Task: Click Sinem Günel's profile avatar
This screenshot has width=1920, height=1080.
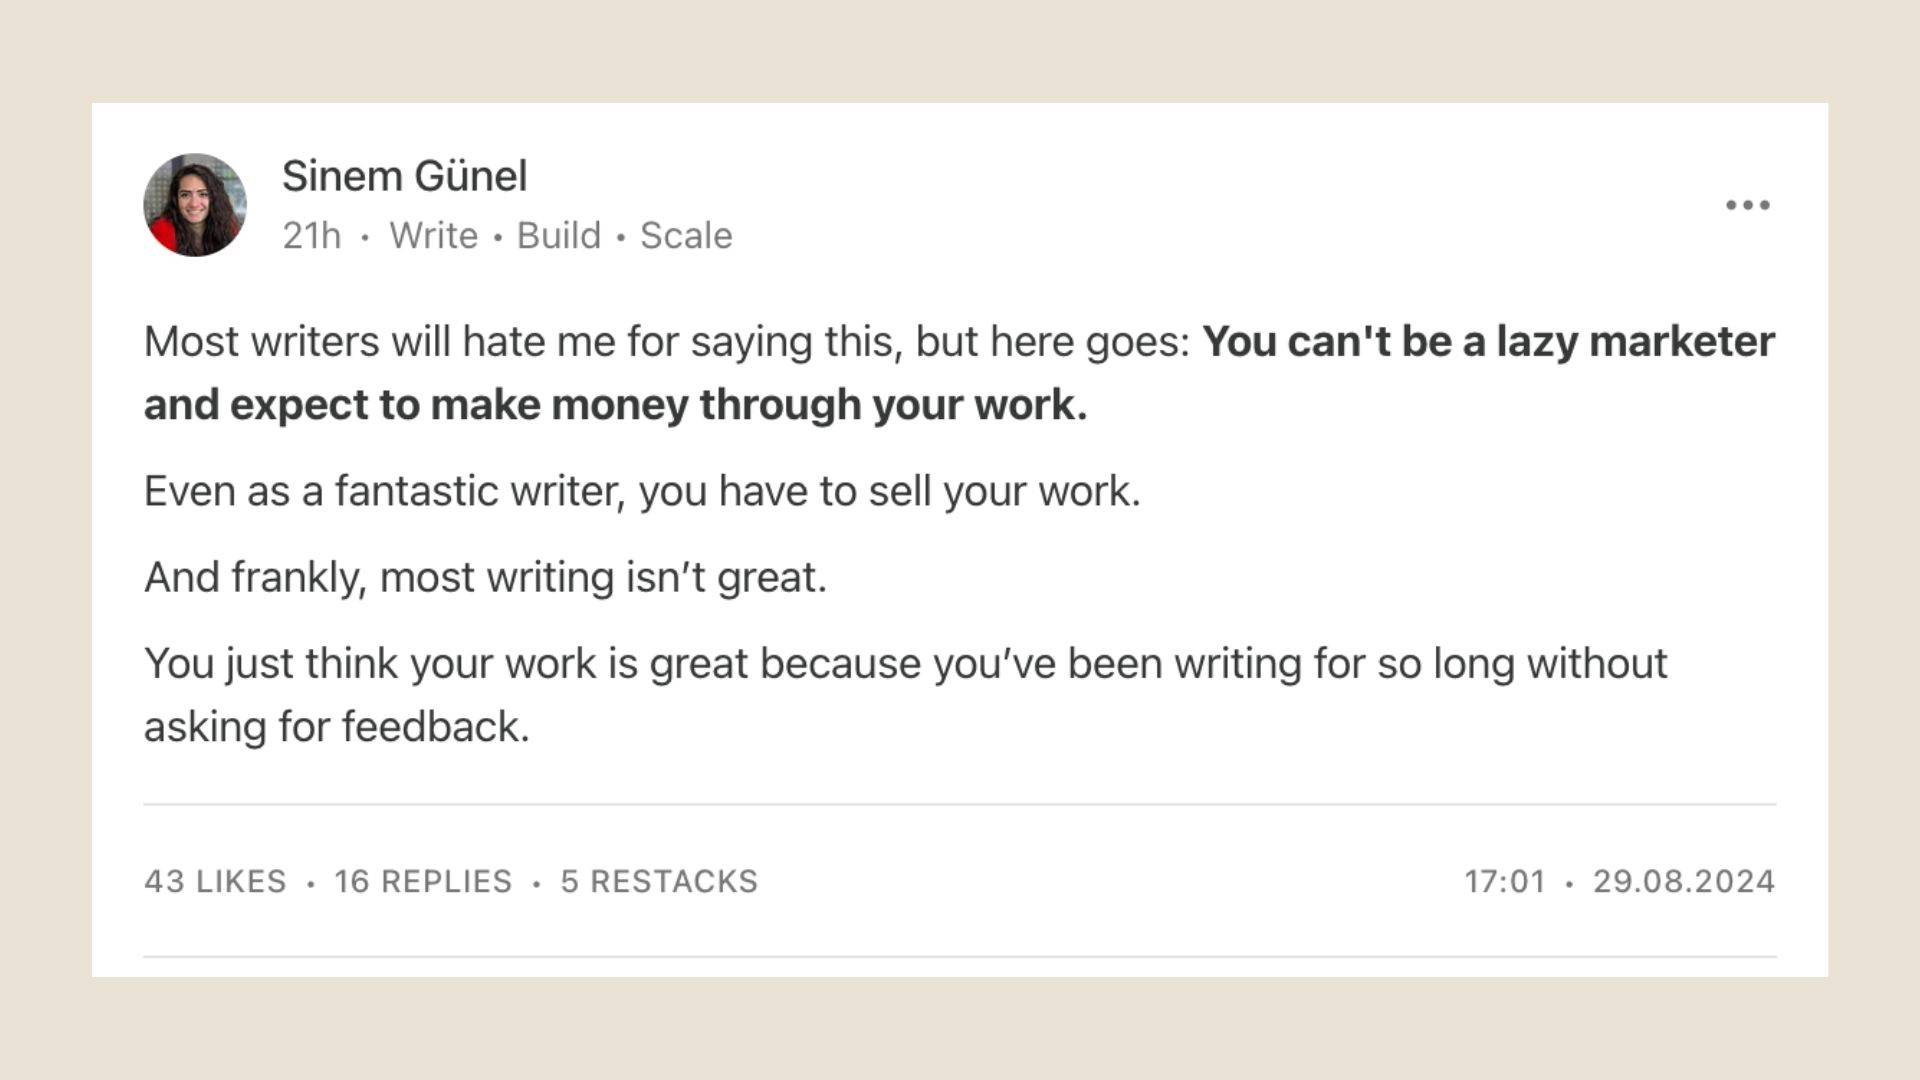Action: click(x=195, y=205)
